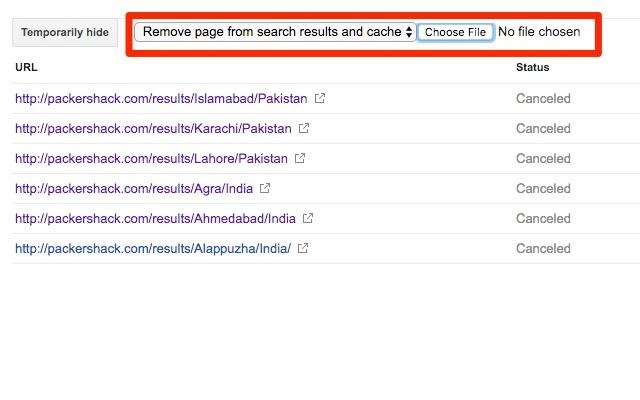640x400 pixels.
Task: Open external link icon for Agra URL
Action: point(265,189)
